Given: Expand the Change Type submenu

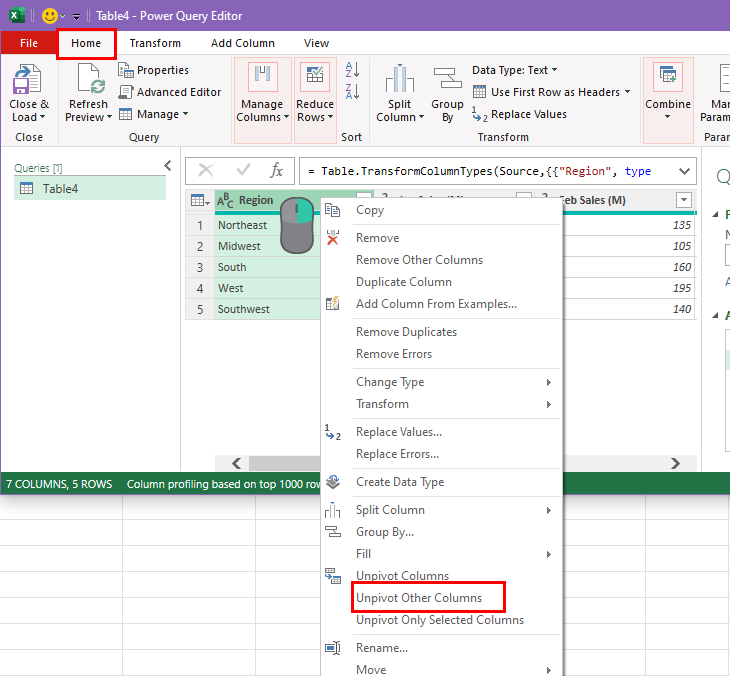Looking at the screenshot, I should click(441, 382).
